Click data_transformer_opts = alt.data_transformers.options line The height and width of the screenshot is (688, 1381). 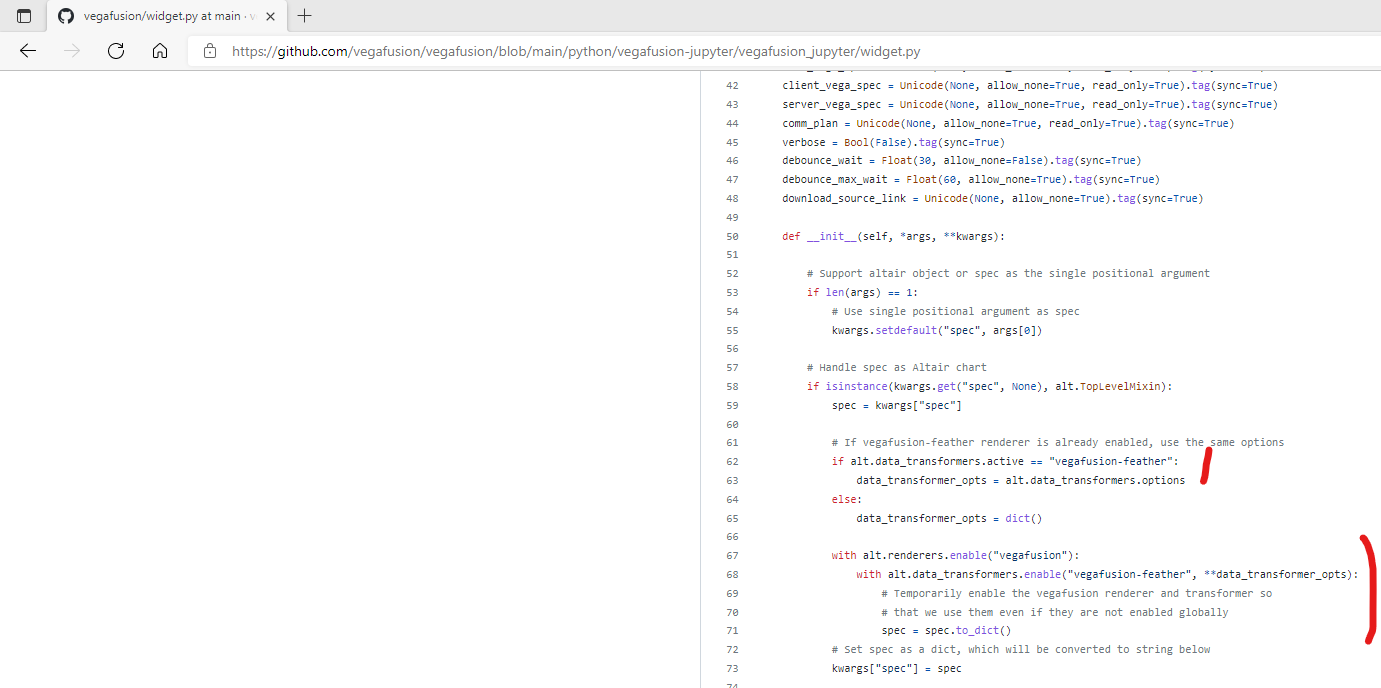(x=1020, y=480)
